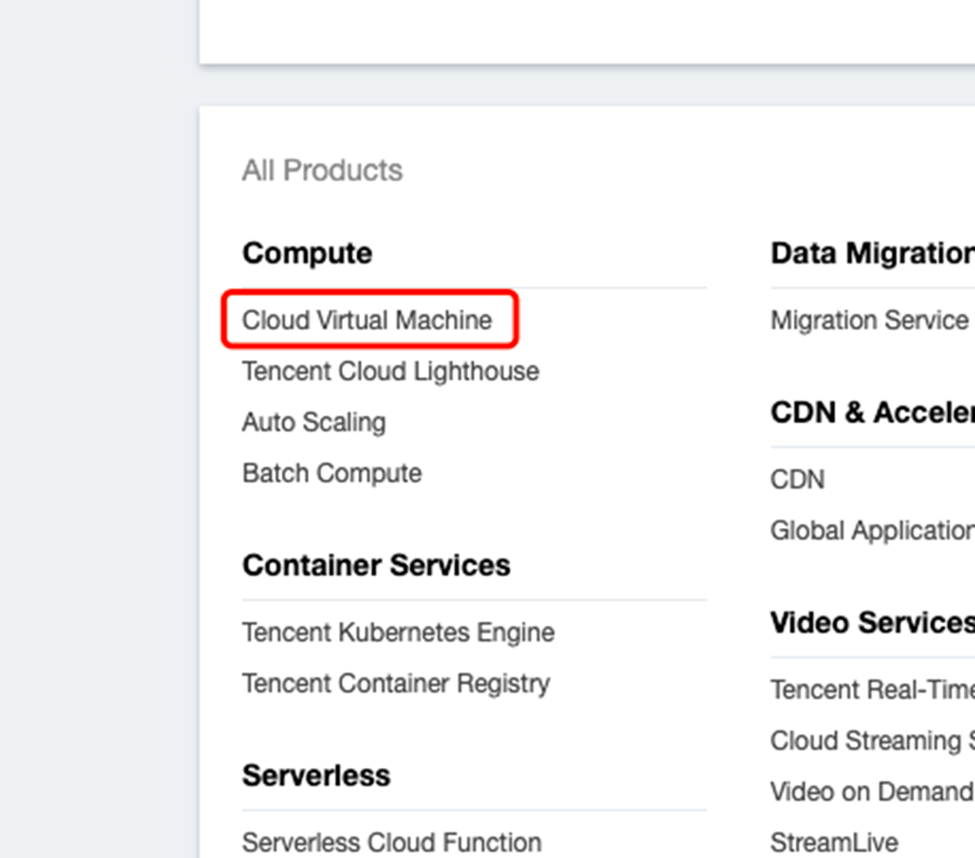Open StreamLive product link
The image size is (975, 858).
(x=834, y=843)
